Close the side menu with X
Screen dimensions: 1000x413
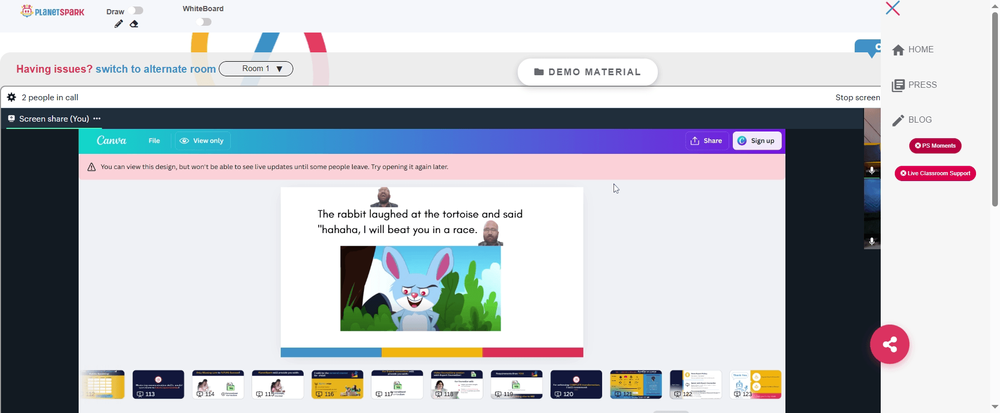(x=893, y=8)
